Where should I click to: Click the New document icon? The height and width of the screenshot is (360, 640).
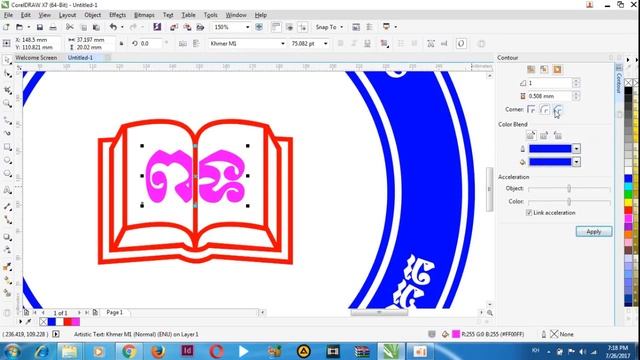pyautogui.click(x=6, y=27)
